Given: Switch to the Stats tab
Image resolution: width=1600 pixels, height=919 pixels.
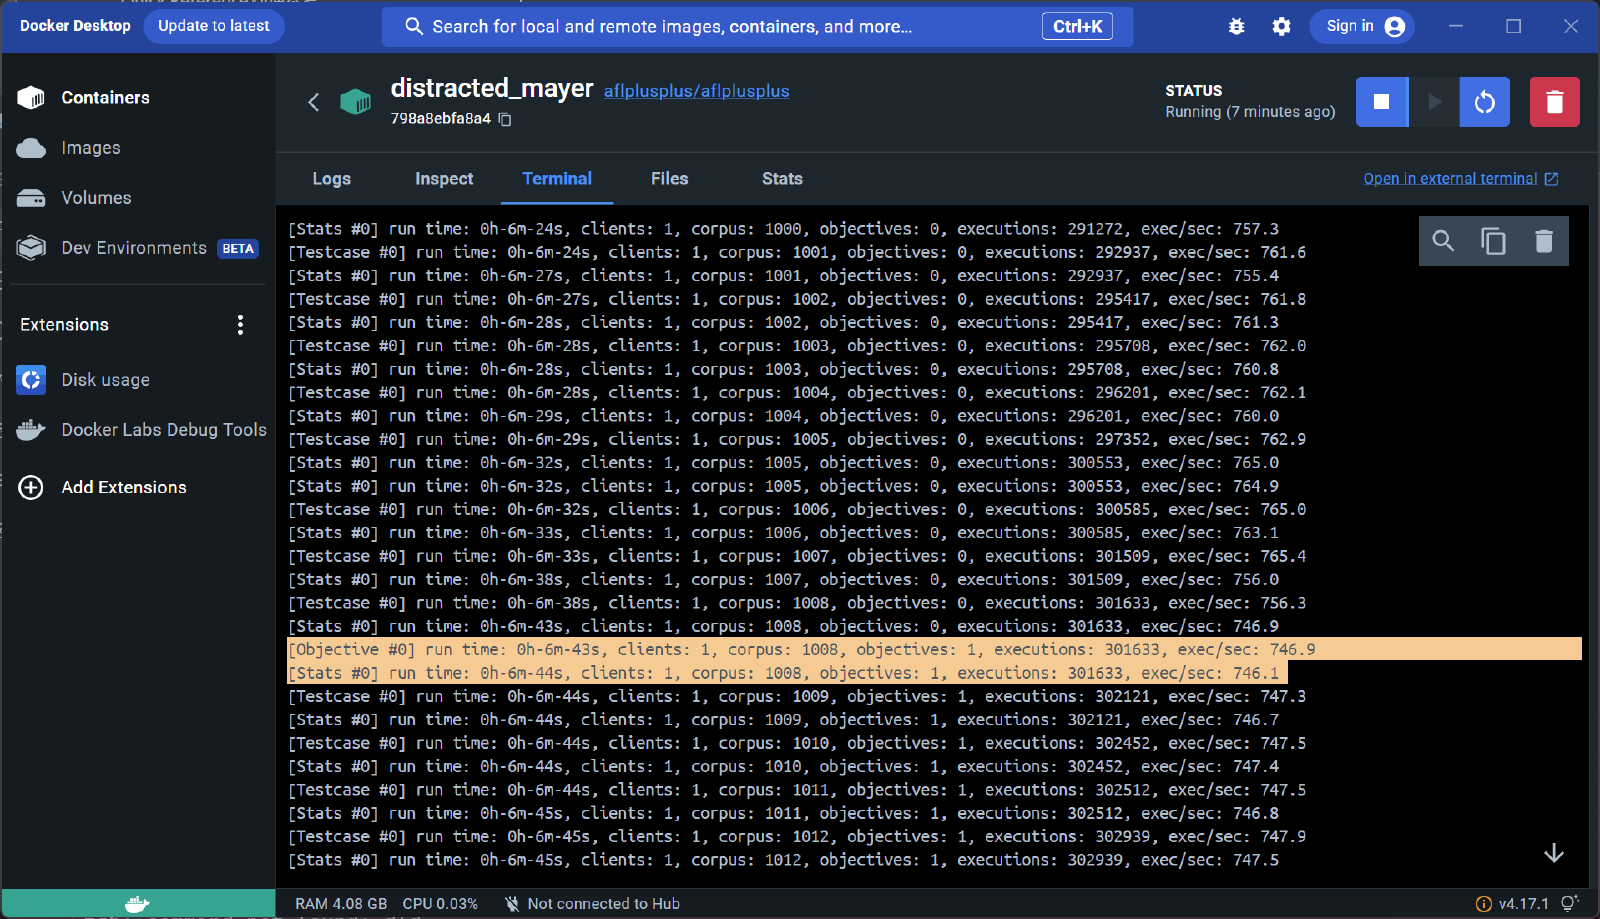Looking at the screenshot, I should pyautogui.click(x=781, y=179).
